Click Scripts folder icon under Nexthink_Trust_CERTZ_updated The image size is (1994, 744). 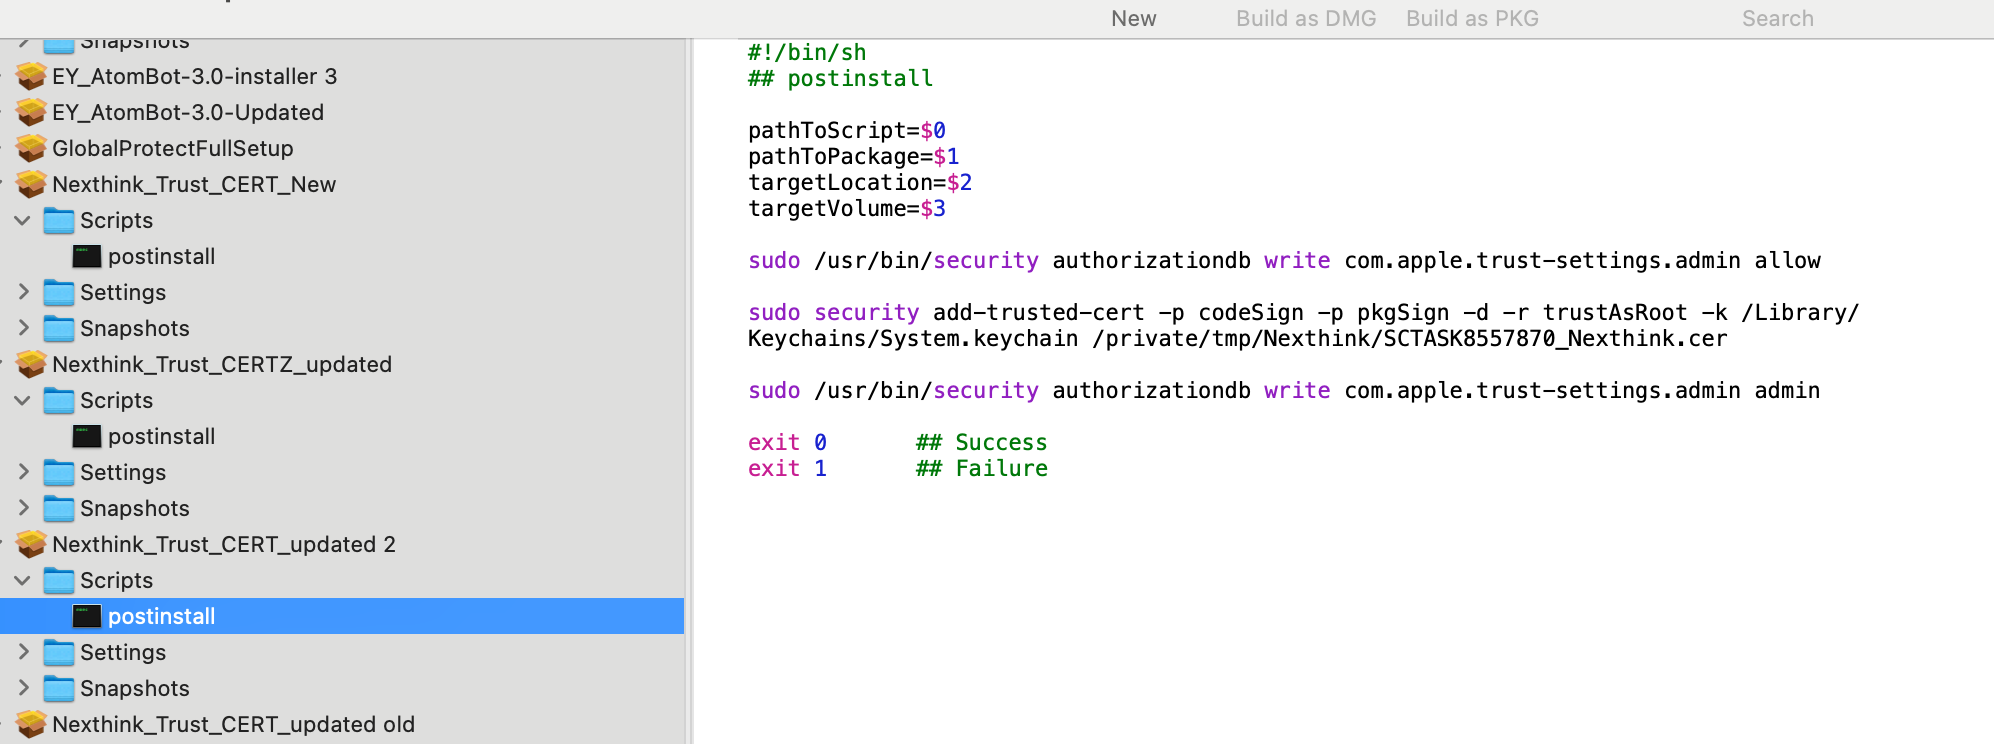click(59, 400)
